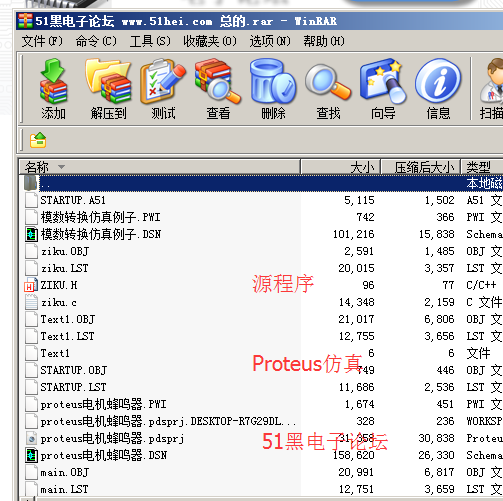Image resolution: width=503 pixels, height=501 pixels.
Task: Open the 收藏夹(O) menu
Action: point(210,41)
